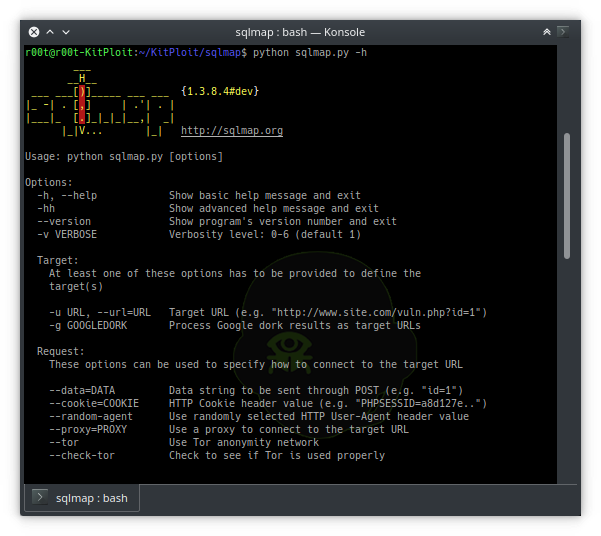The height and width of the screenshot is (536, 601).
Task: Click 'Verbosity level: 0-6 (default 1)'
Action: click(x=265, y=234)
